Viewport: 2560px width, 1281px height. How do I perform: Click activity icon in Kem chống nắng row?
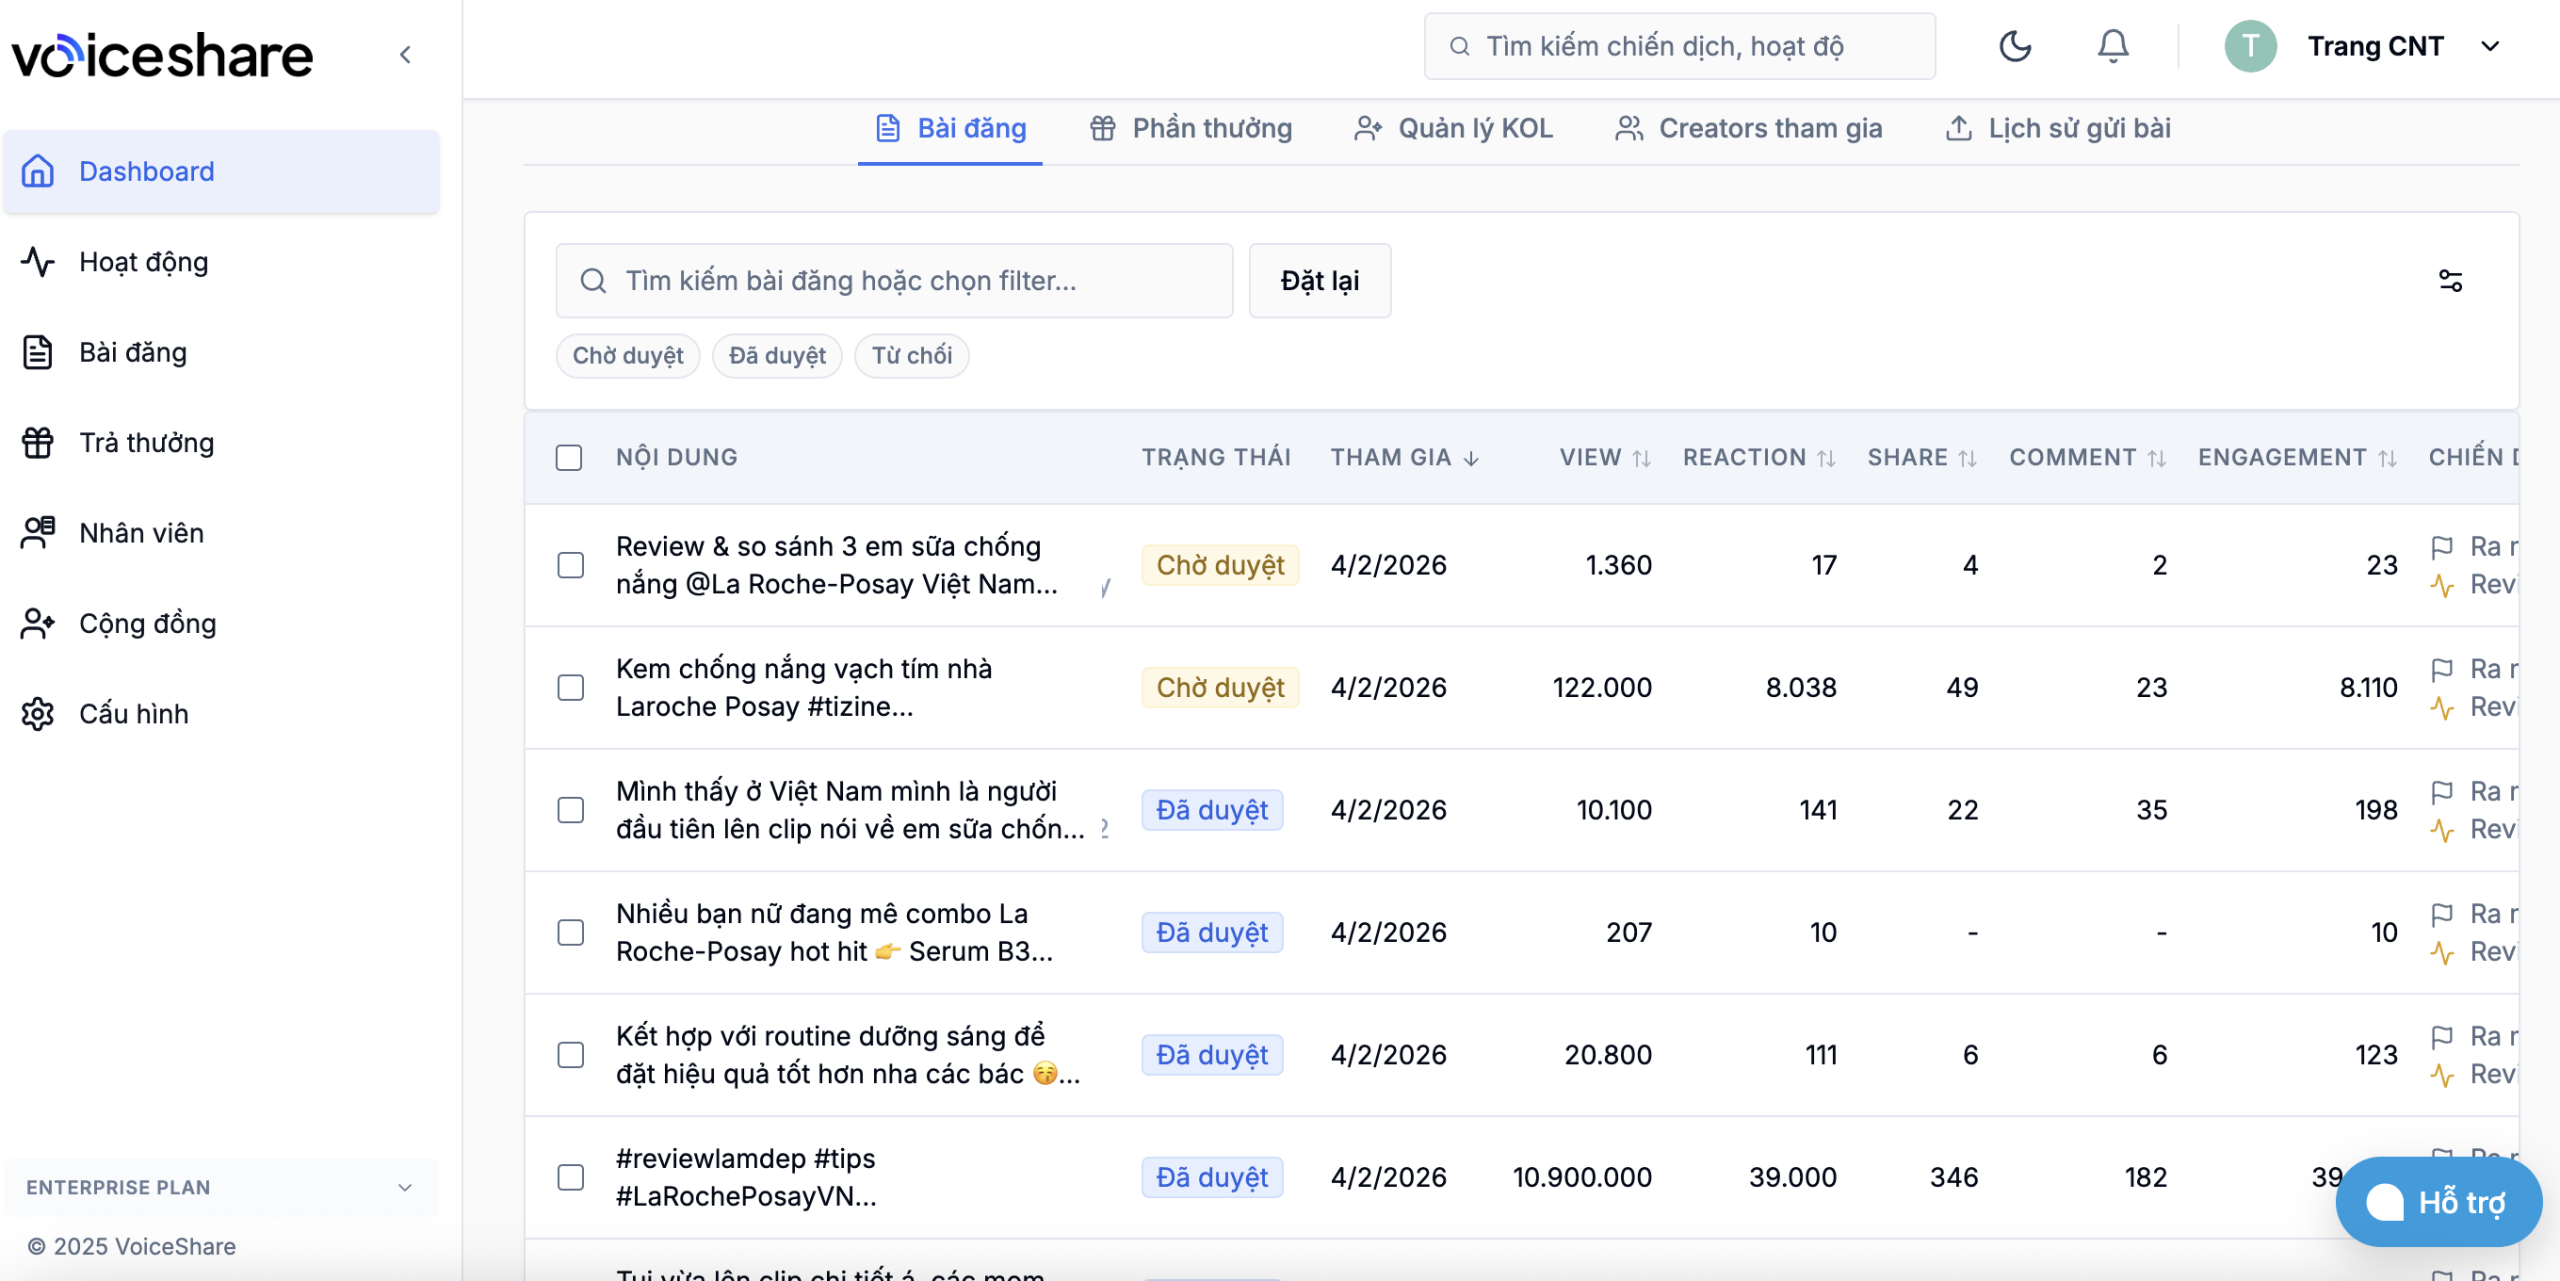coord(2442,708)
